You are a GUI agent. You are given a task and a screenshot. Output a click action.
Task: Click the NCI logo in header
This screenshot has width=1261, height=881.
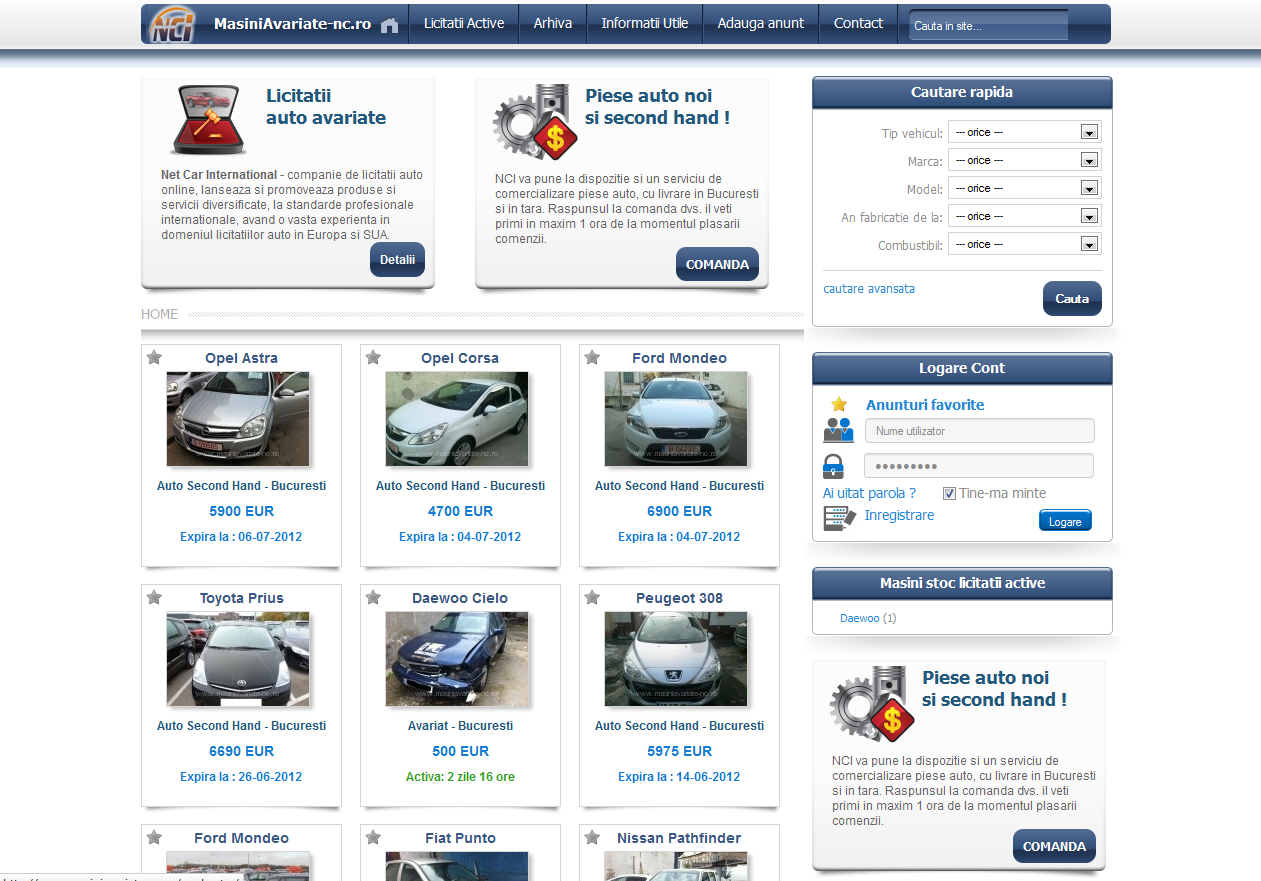pos(172,25)
